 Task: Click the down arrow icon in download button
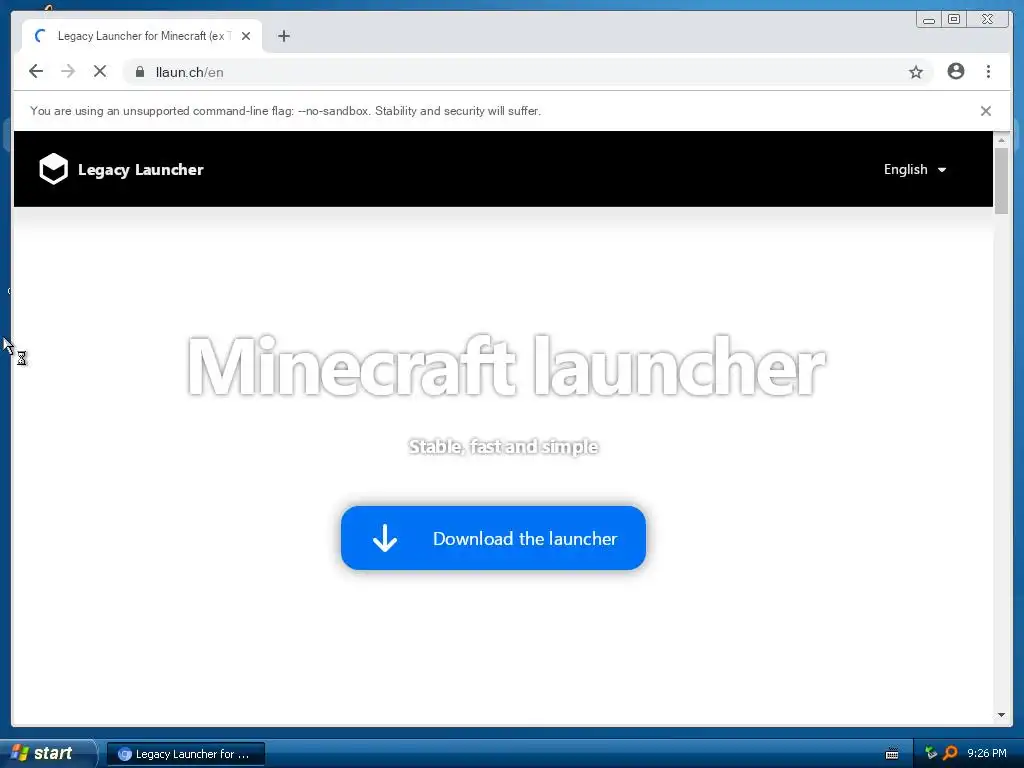[x=385, y=538]
